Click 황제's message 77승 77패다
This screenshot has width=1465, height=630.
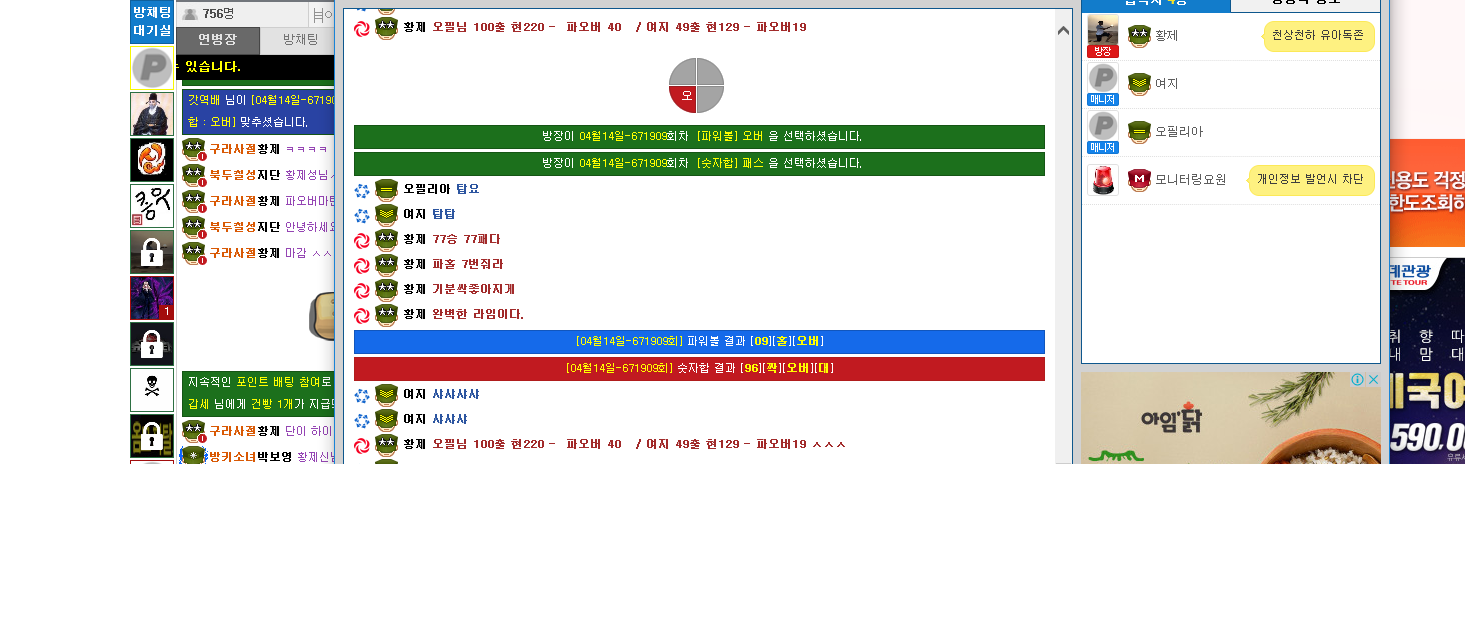[466, 240]
